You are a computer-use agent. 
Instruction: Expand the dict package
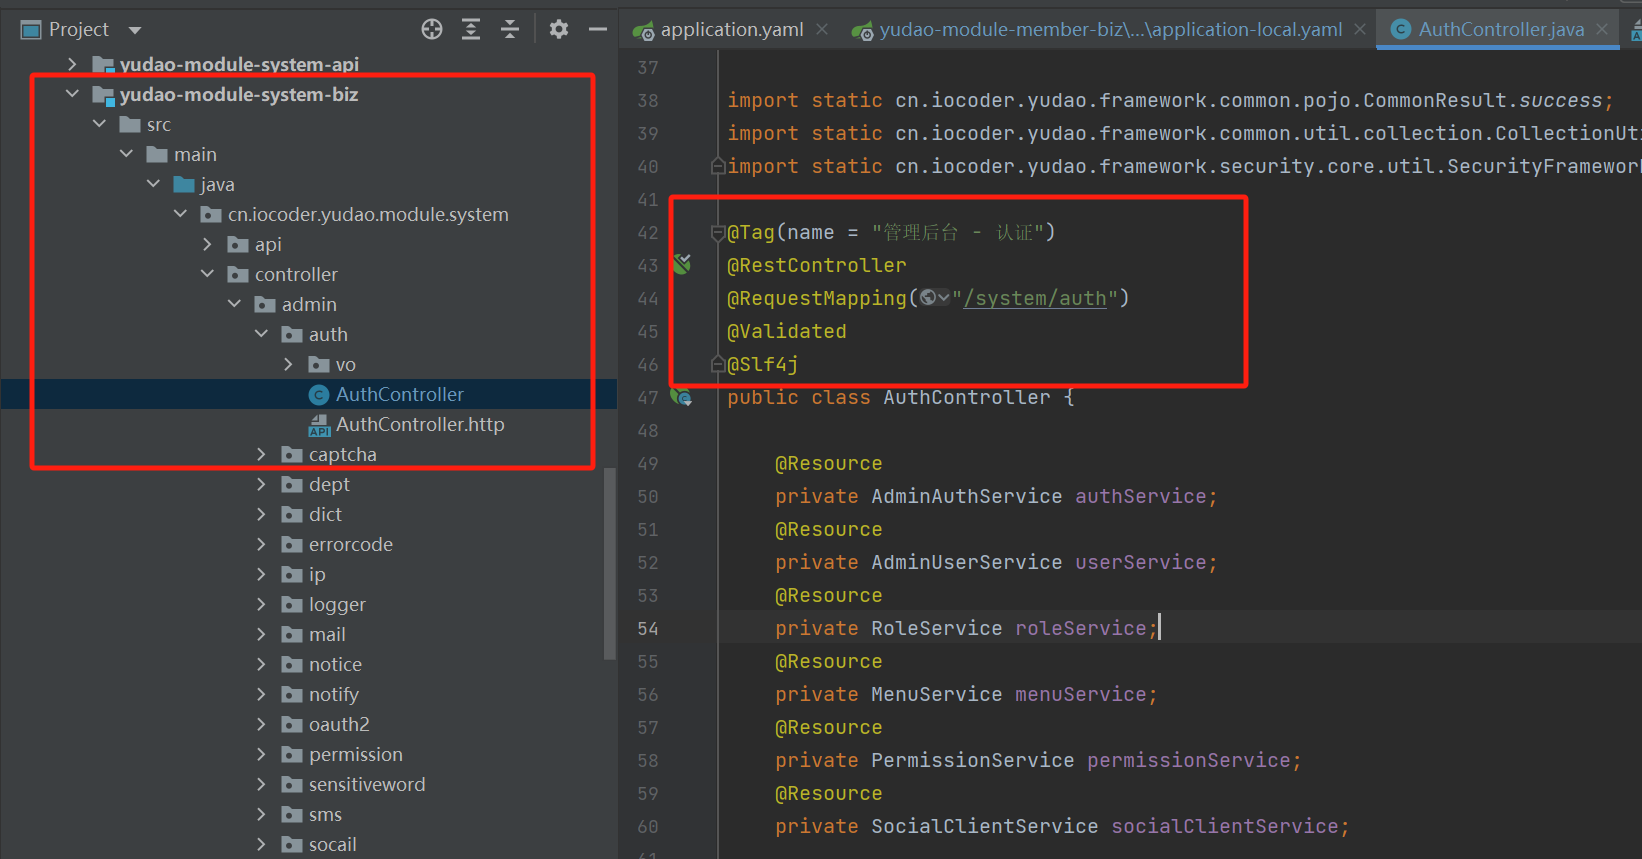pyautogui.click(x=261, y=514)
